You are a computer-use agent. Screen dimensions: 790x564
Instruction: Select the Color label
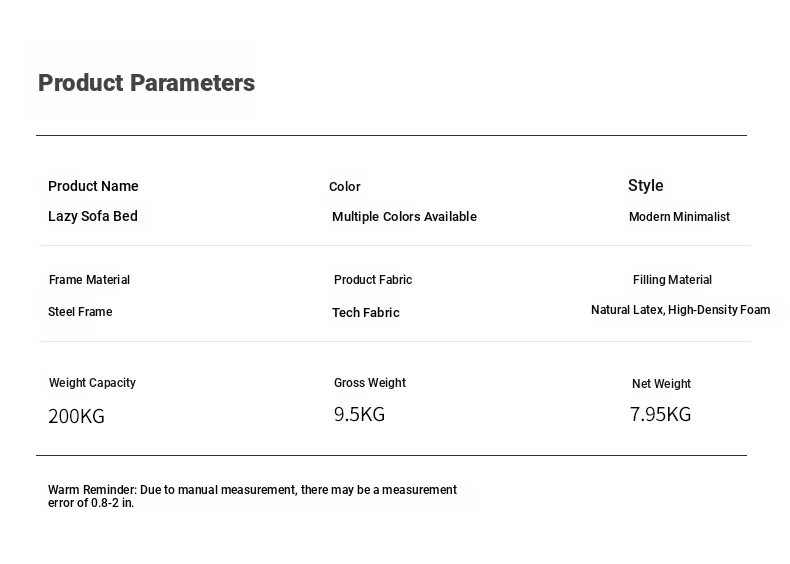[344, 187]
